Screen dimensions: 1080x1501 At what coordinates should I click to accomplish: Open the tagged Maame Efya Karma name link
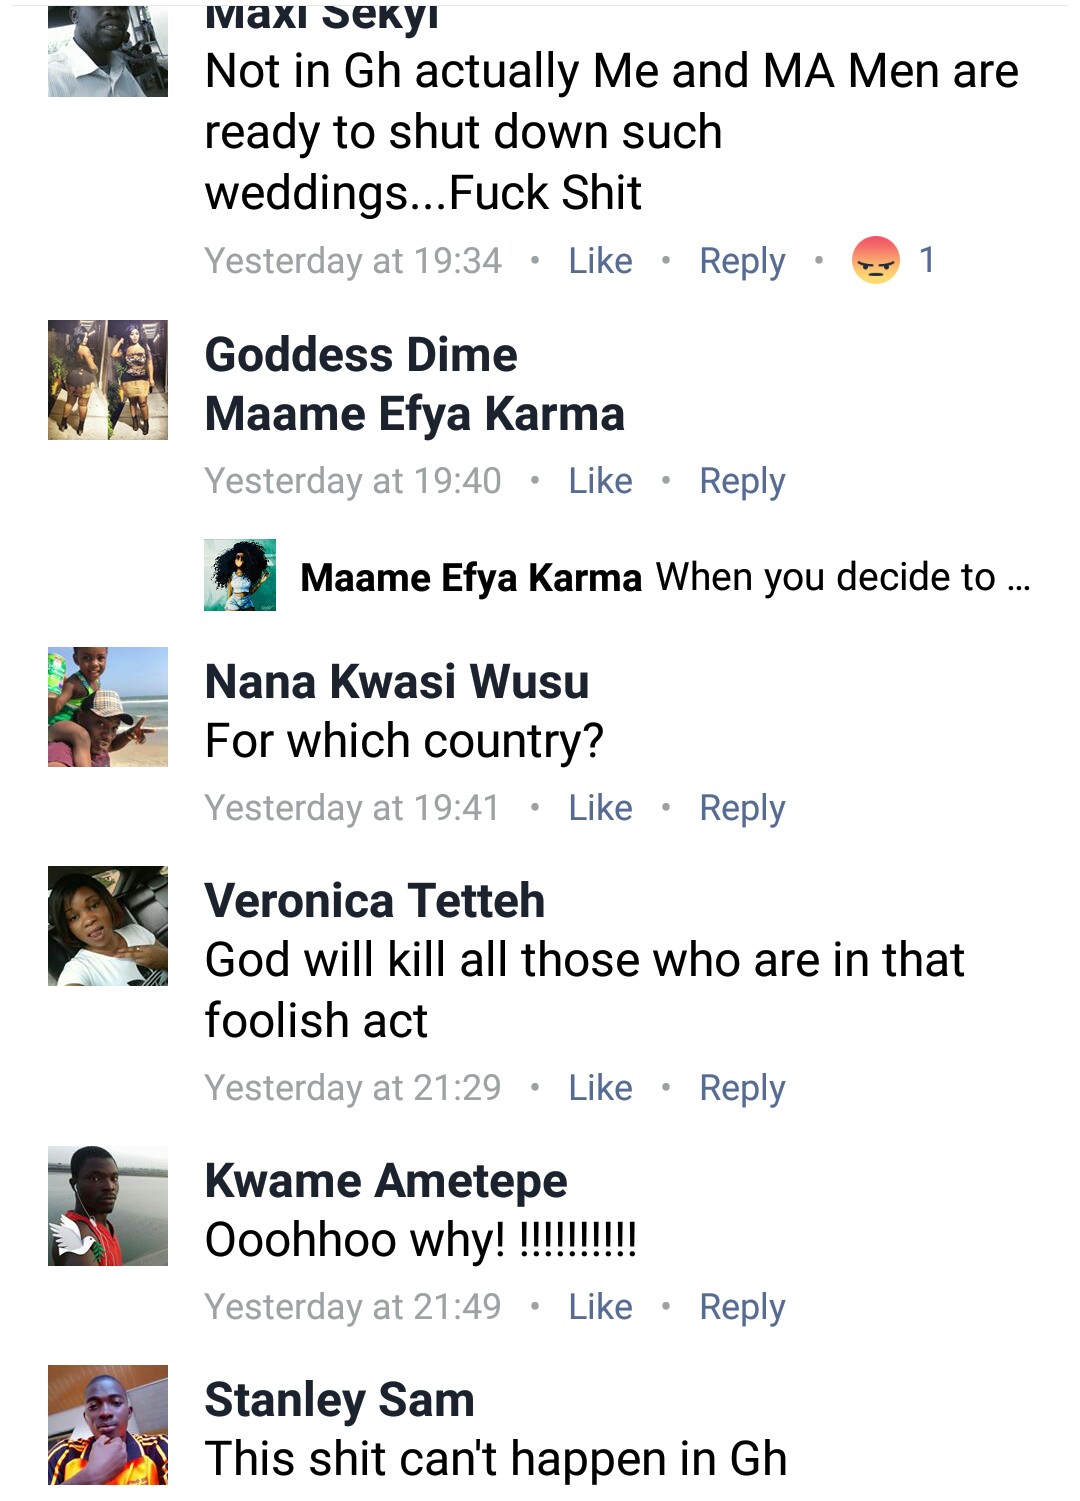[414, 414]
